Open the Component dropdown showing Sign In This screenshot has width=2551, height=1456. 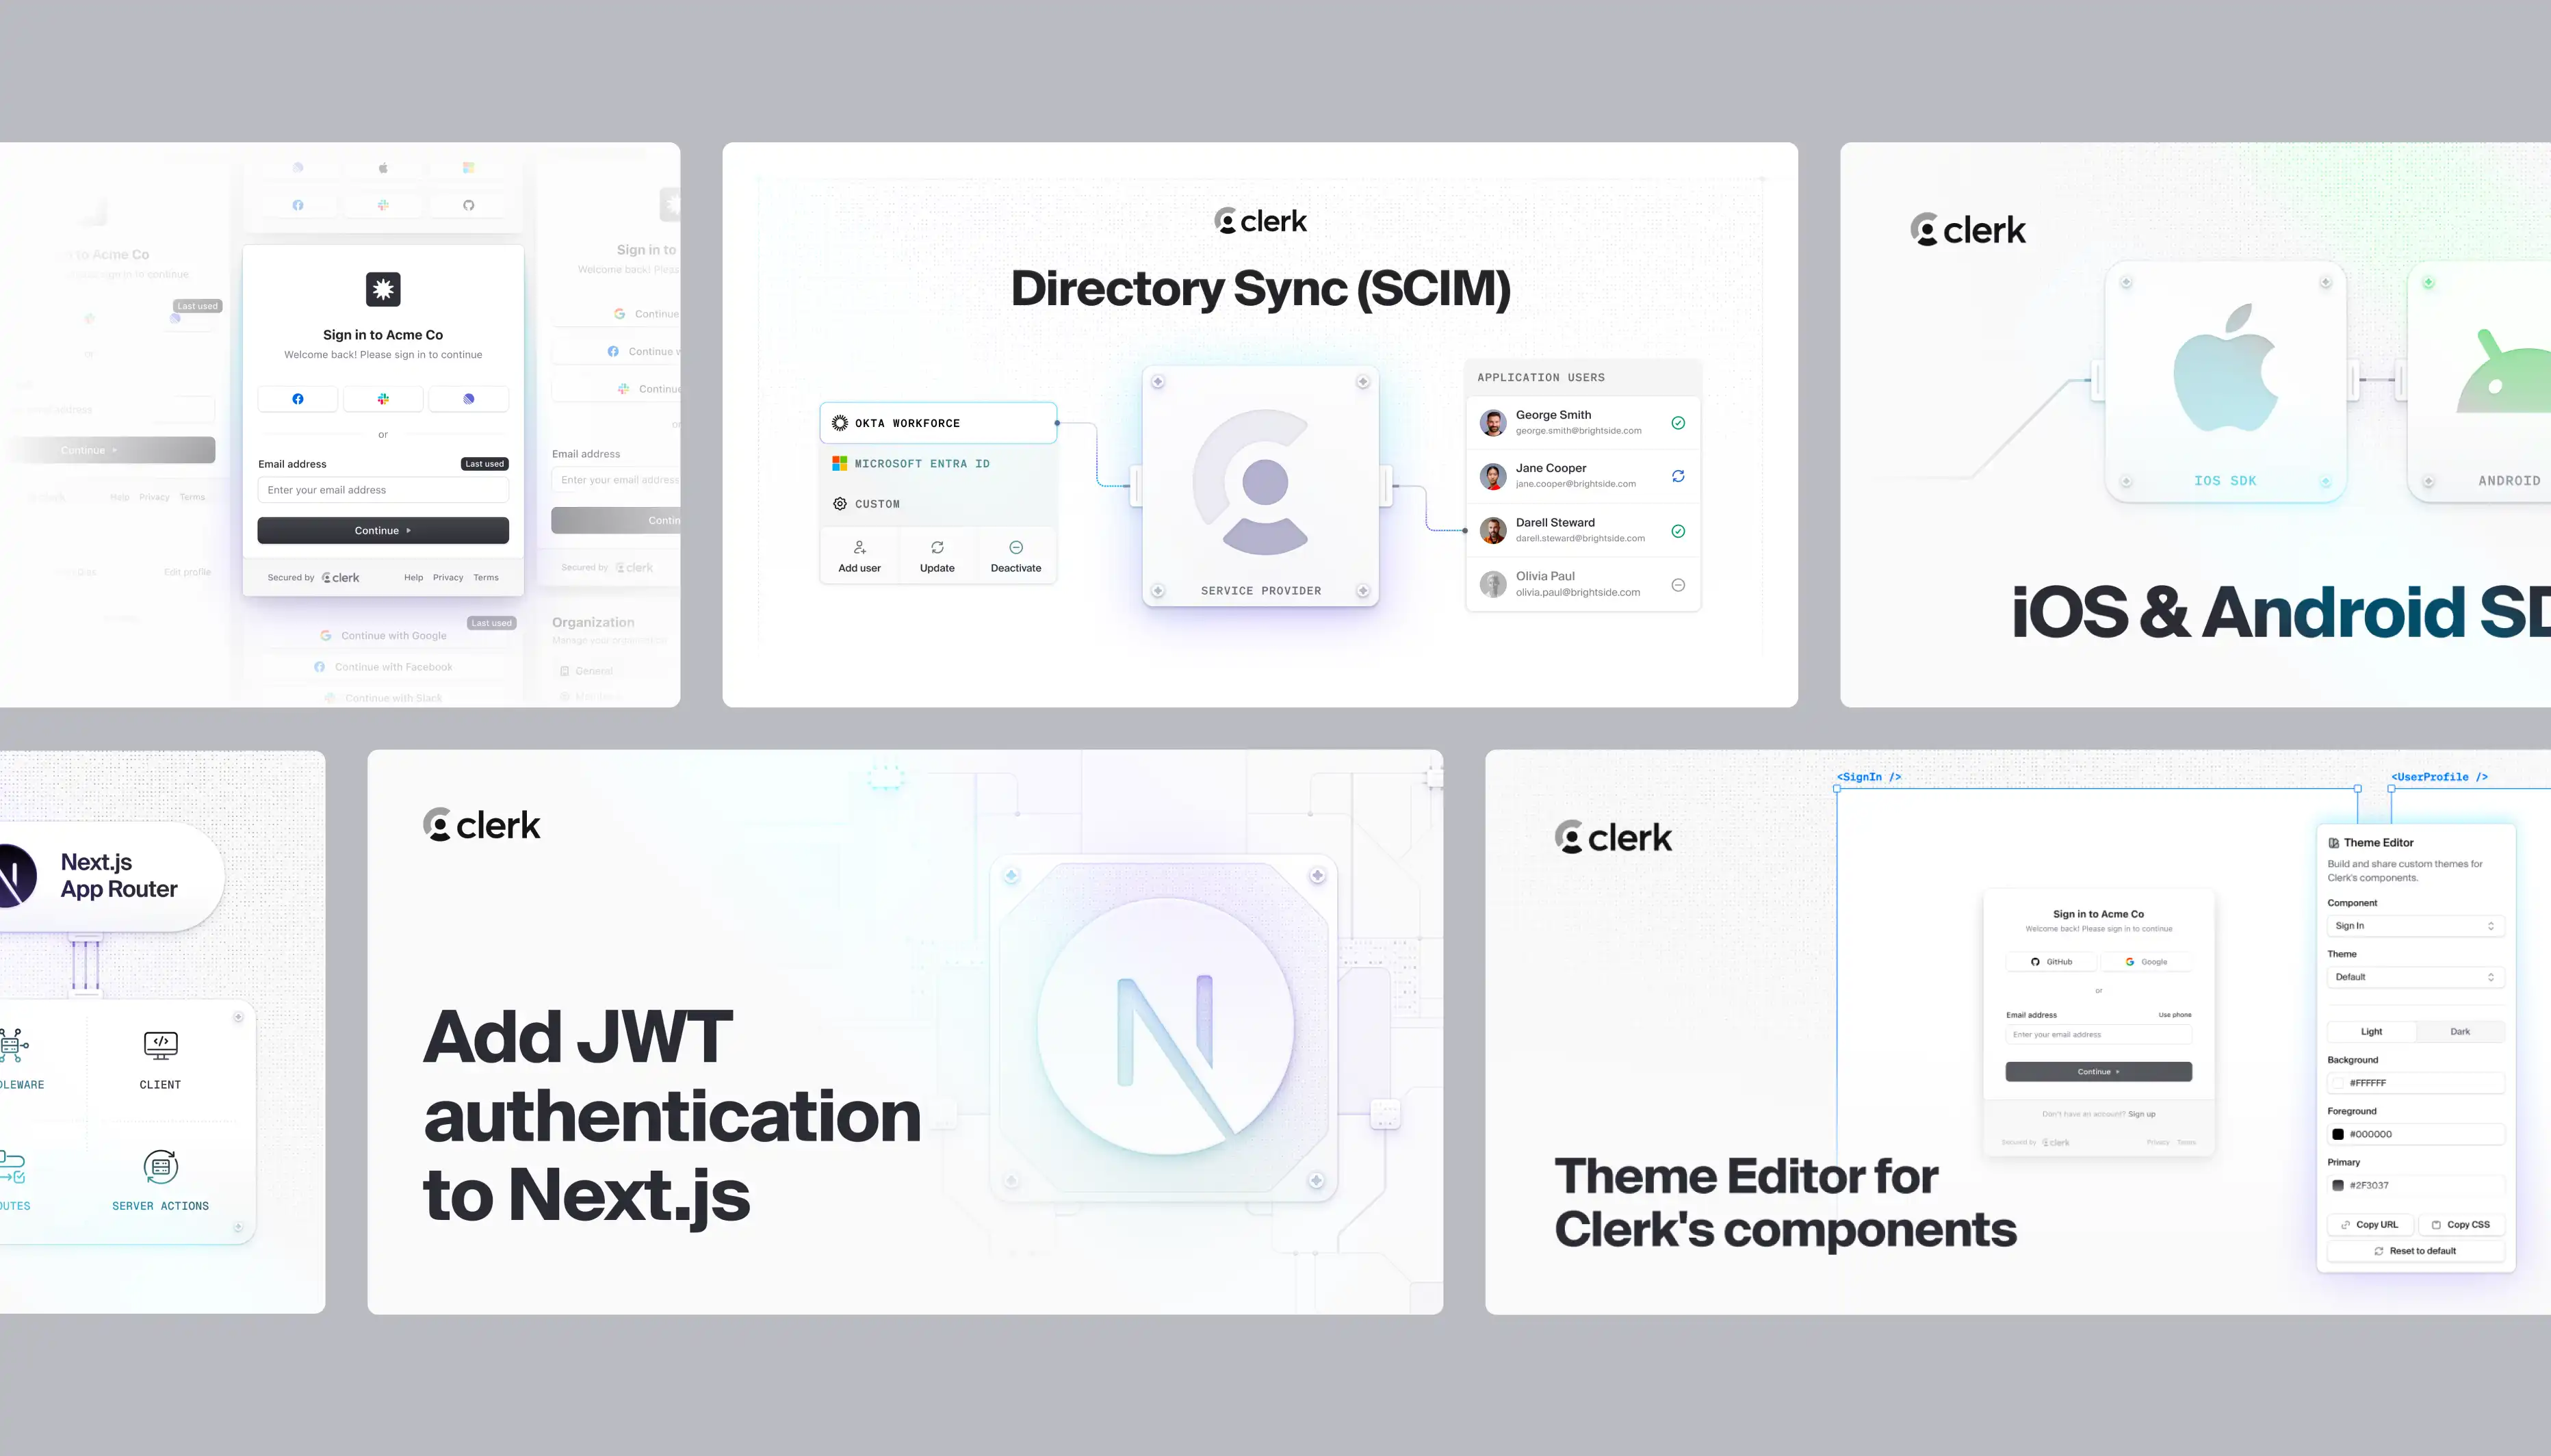click(2415, 926)
